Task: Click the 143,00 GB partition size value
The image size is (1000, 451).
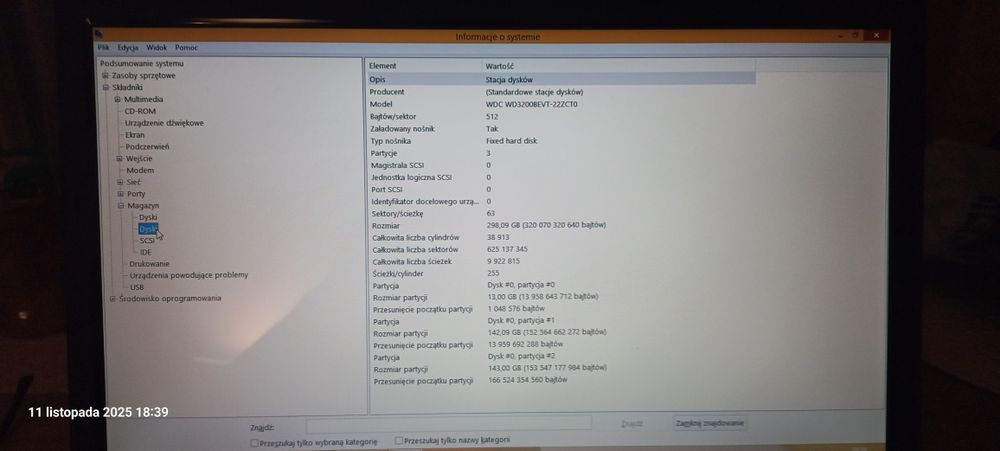Action: click(x=547, y=367)
